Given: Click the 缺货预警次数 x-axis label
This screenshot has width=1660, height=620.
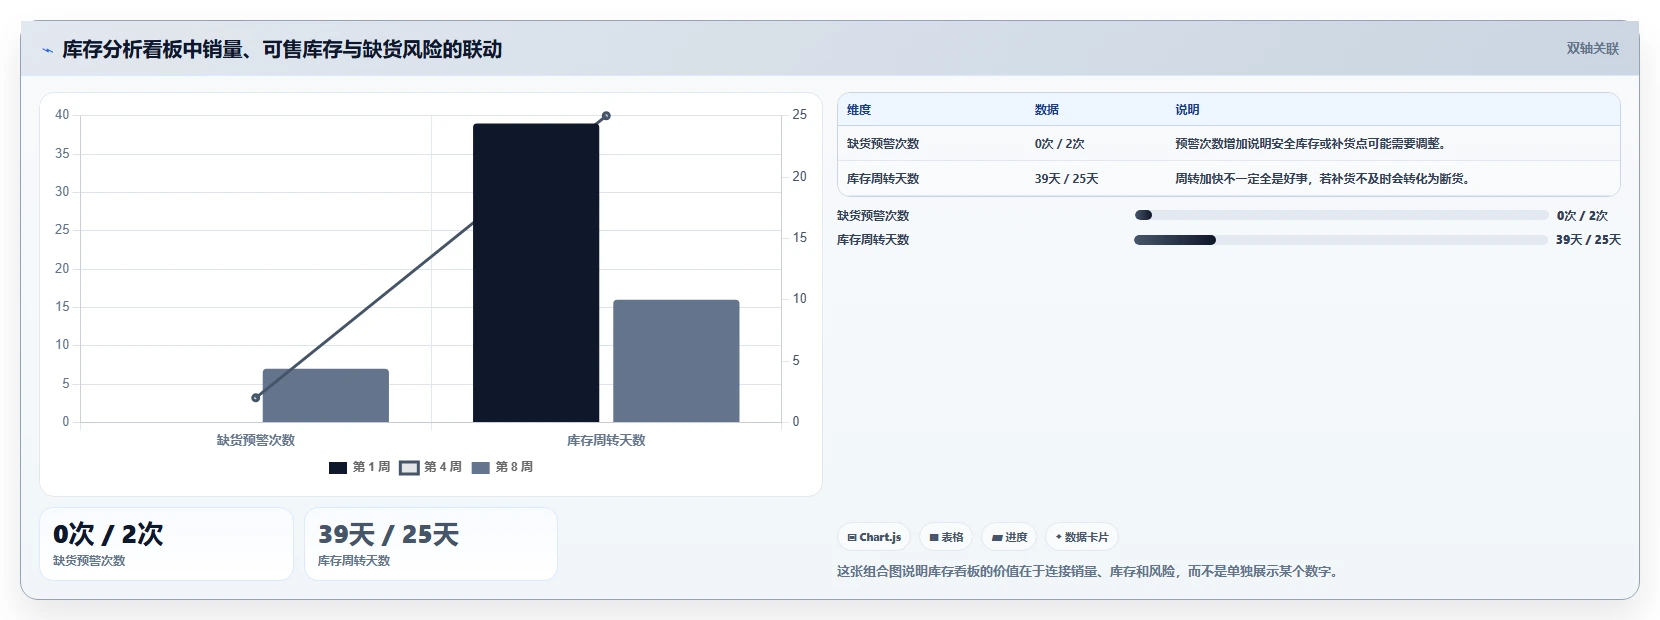Looking at the screenshot, I should [256, 440].
